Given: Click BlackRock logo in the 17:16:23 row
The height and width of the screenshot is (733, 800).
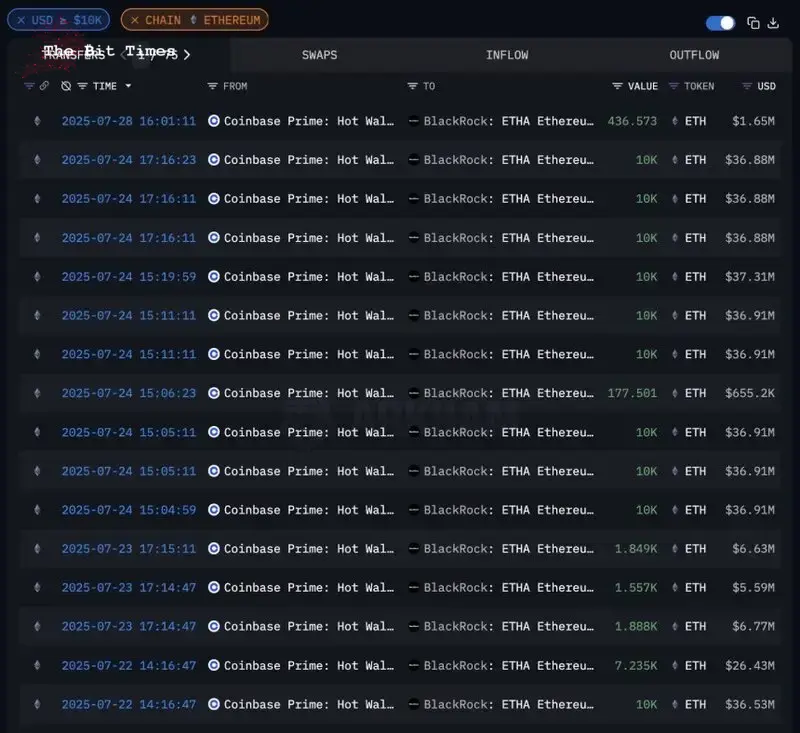Looking at the screenshot, I should [x=414, y=160].
